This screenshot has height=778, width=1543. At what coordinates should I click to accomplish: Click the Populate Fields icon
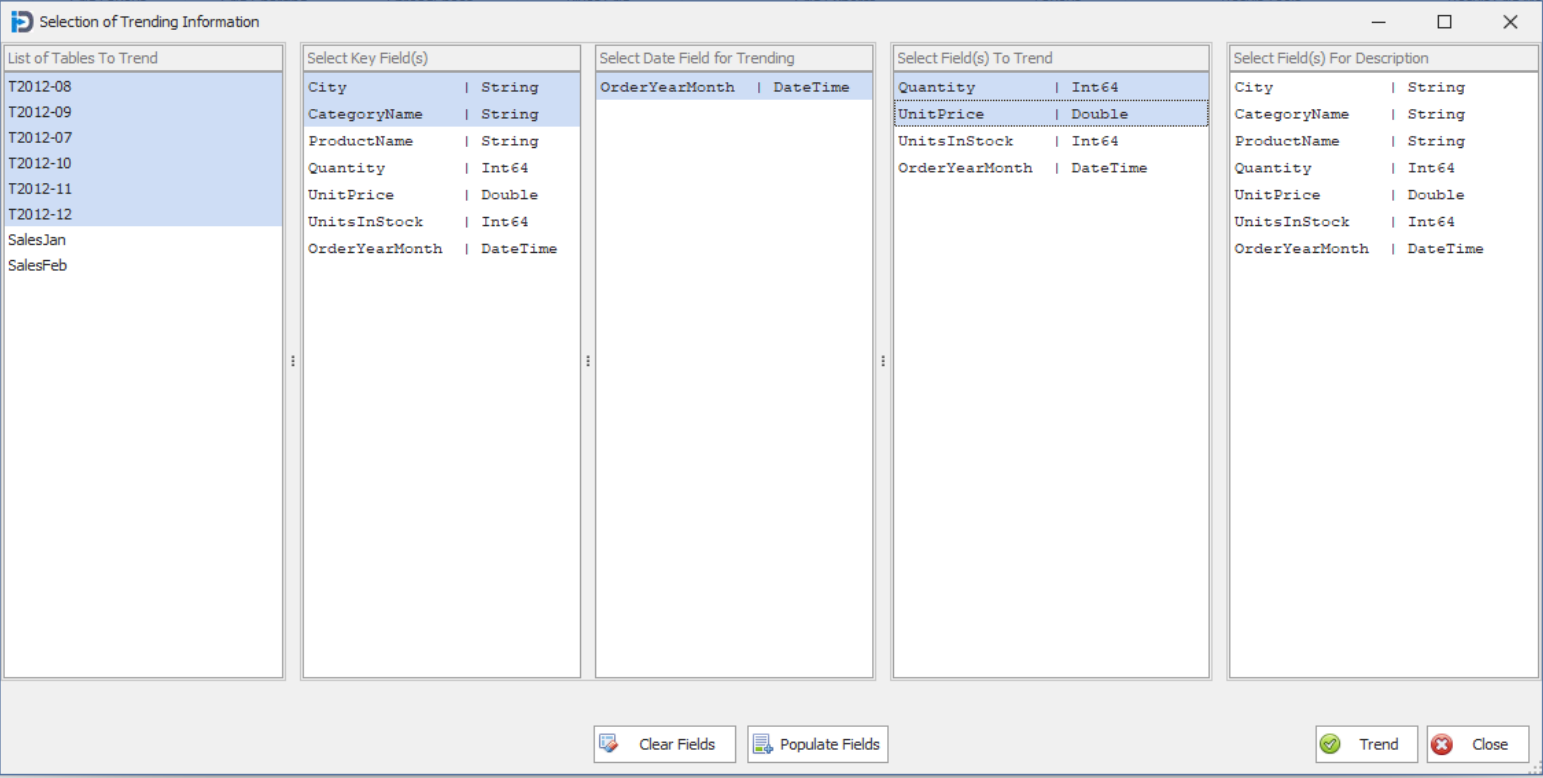point(762,744)
